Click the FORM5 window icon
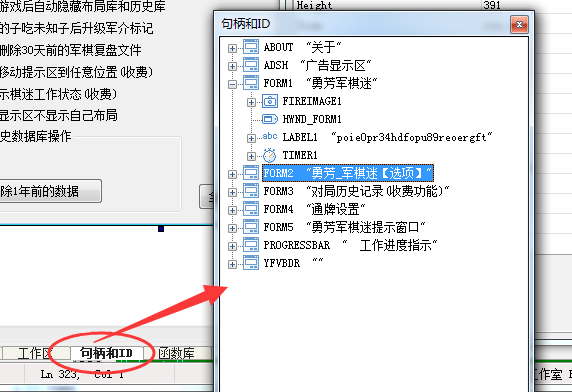The height and width of the screenshot is (392, 572). pyautogui.click(x=251, y=227)
